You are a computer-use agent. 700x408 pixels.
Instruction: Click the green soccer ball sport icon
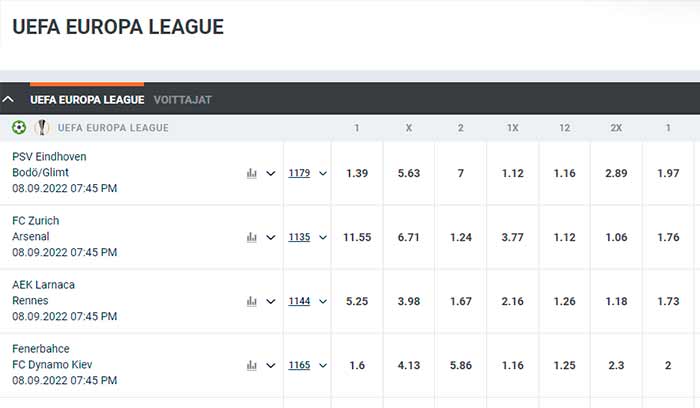coord(19,128)
